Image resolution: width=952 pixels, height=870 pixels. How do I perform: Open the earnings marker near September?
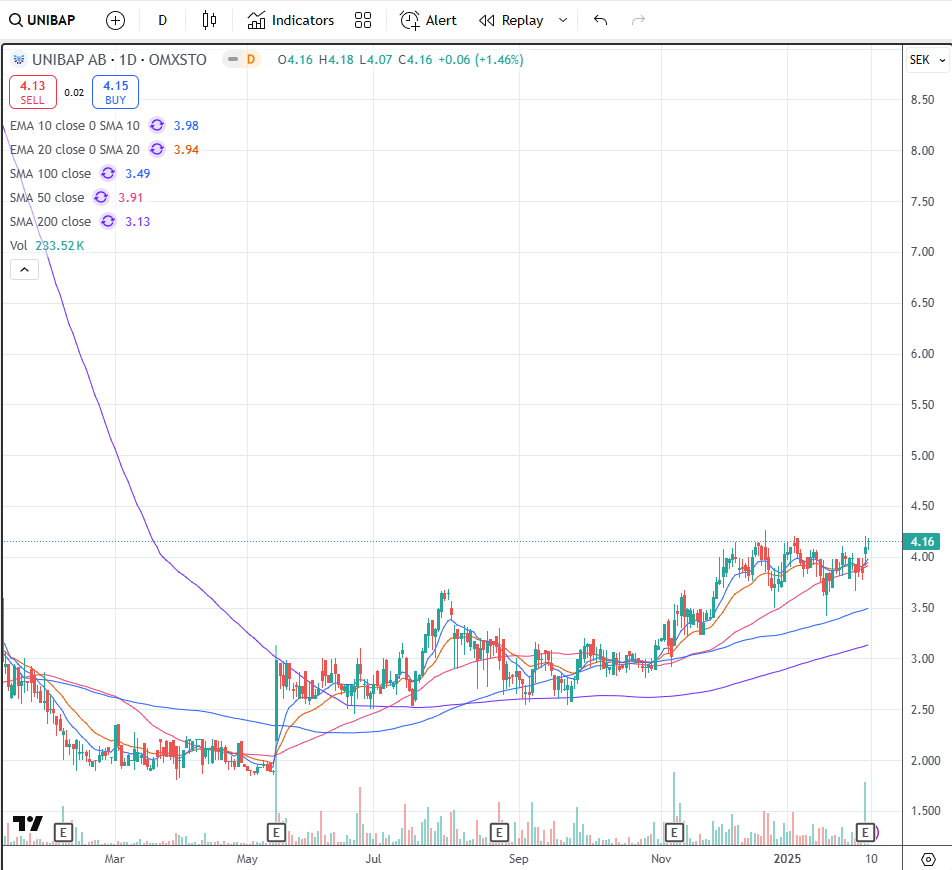(x=499, y=832)
